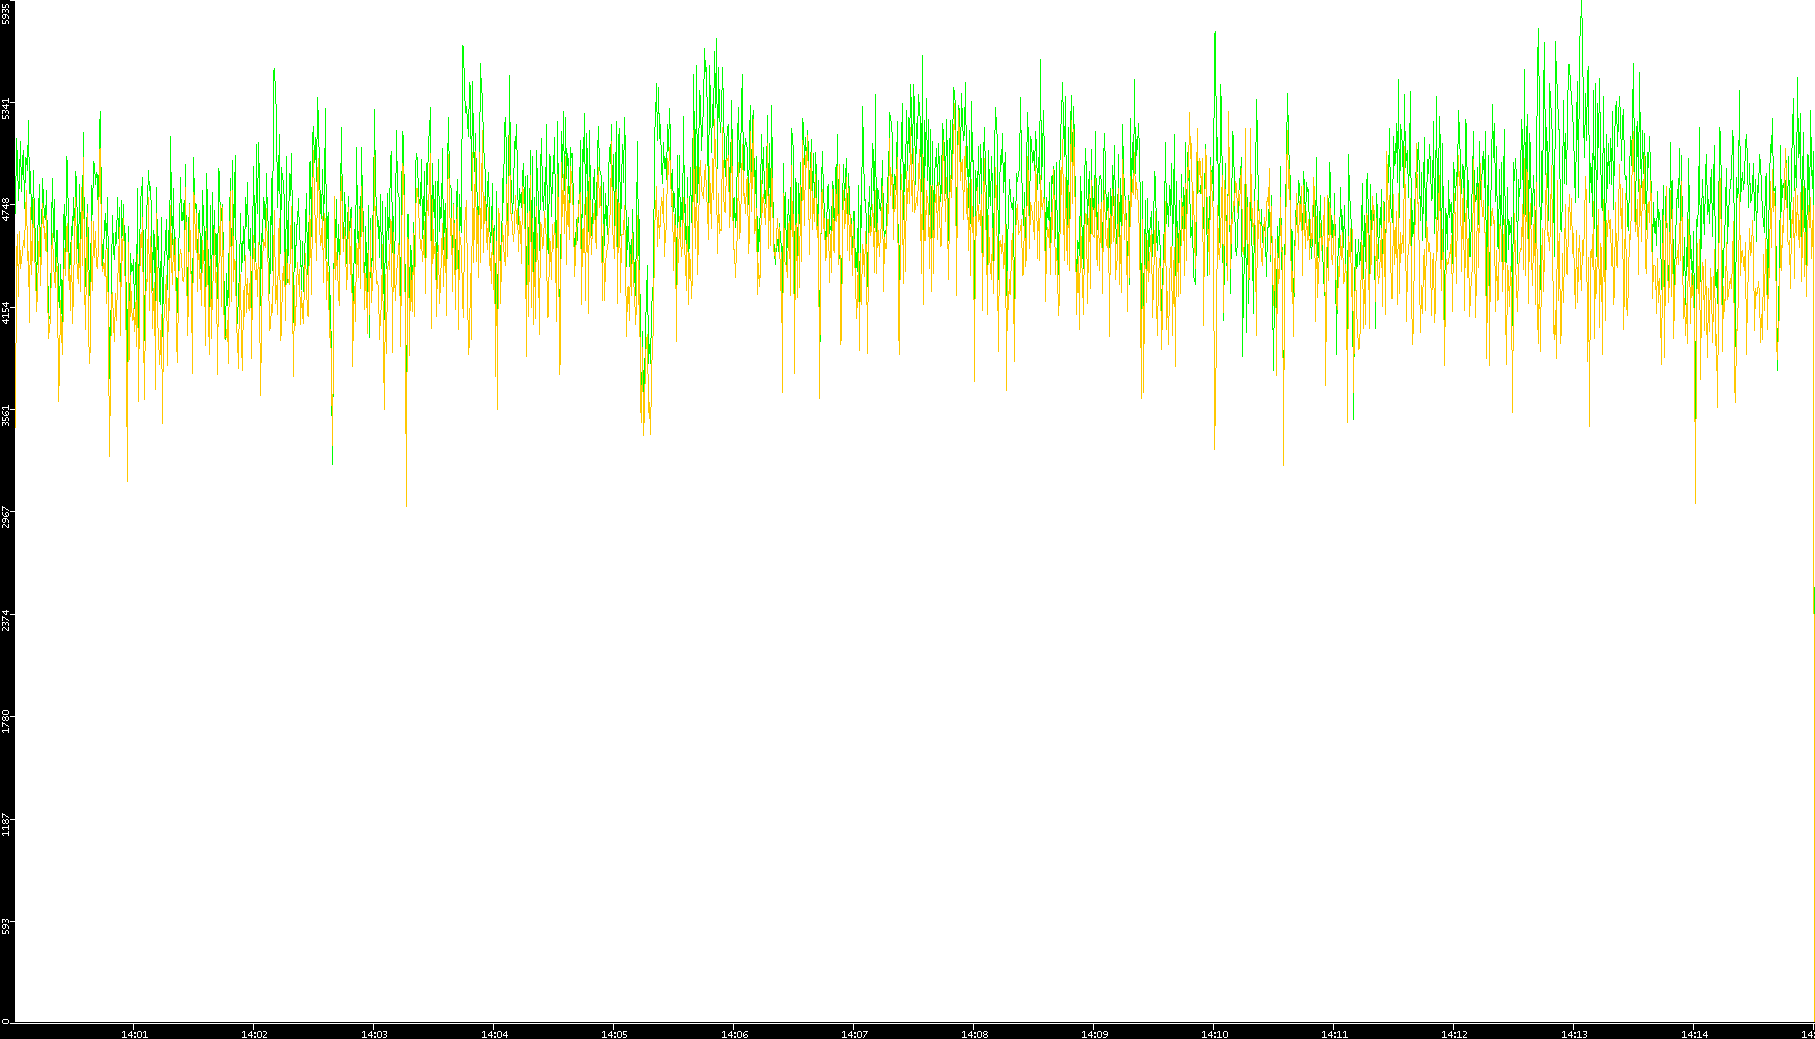Viewport: 1815px width, 1039px height.
Task: Click the 14:01 time axis label
Action: click(x=134, y=1034)
